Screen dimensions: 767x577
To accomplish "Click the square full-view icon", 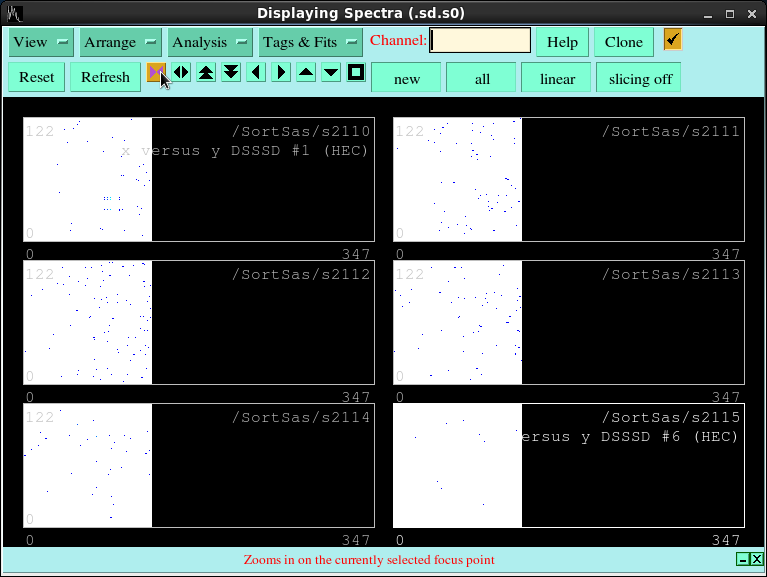I will click(x=356, y=72).
